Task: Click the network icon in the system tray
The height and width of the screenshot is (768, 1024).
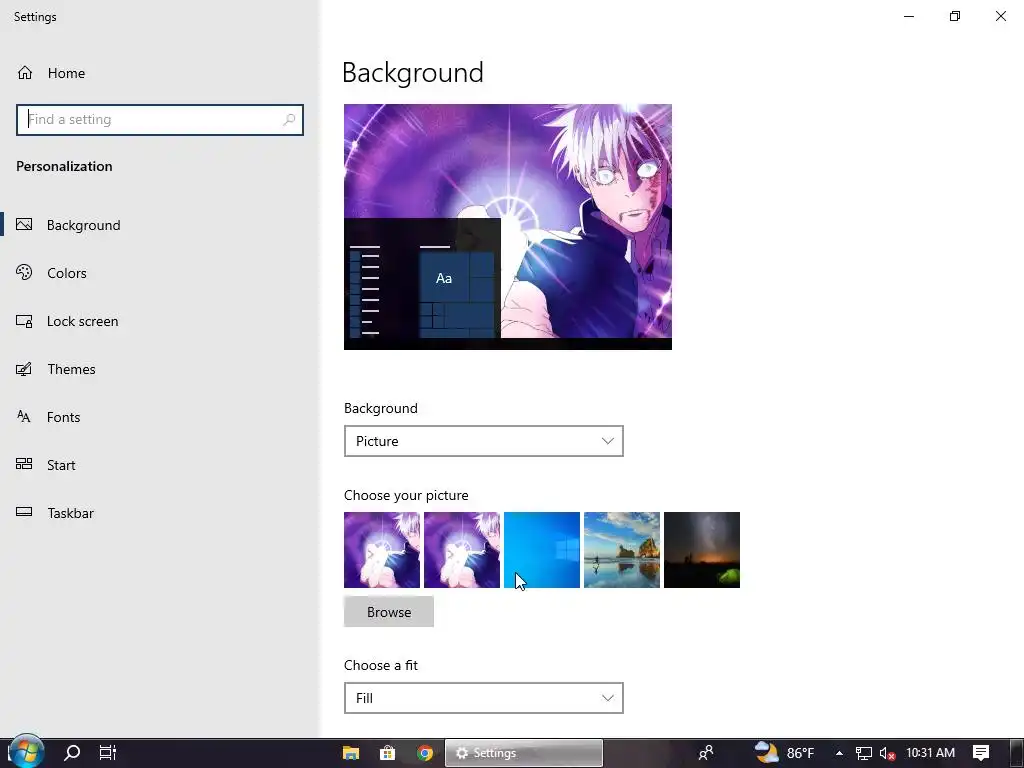Action: point(863,754)
